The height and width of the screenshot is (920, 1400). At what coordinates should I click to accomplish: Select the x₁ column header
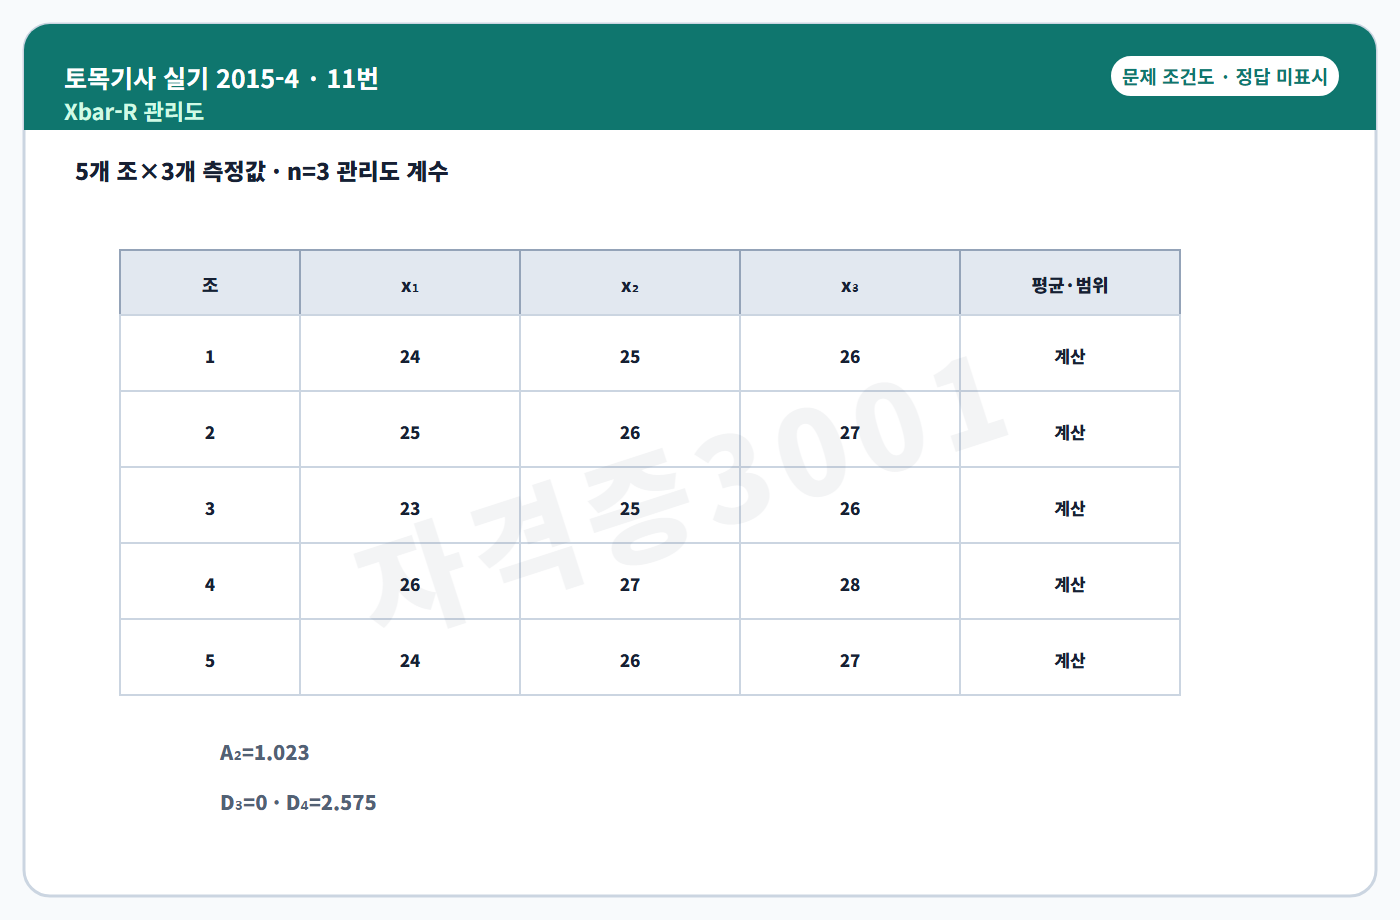pos(410,284)
